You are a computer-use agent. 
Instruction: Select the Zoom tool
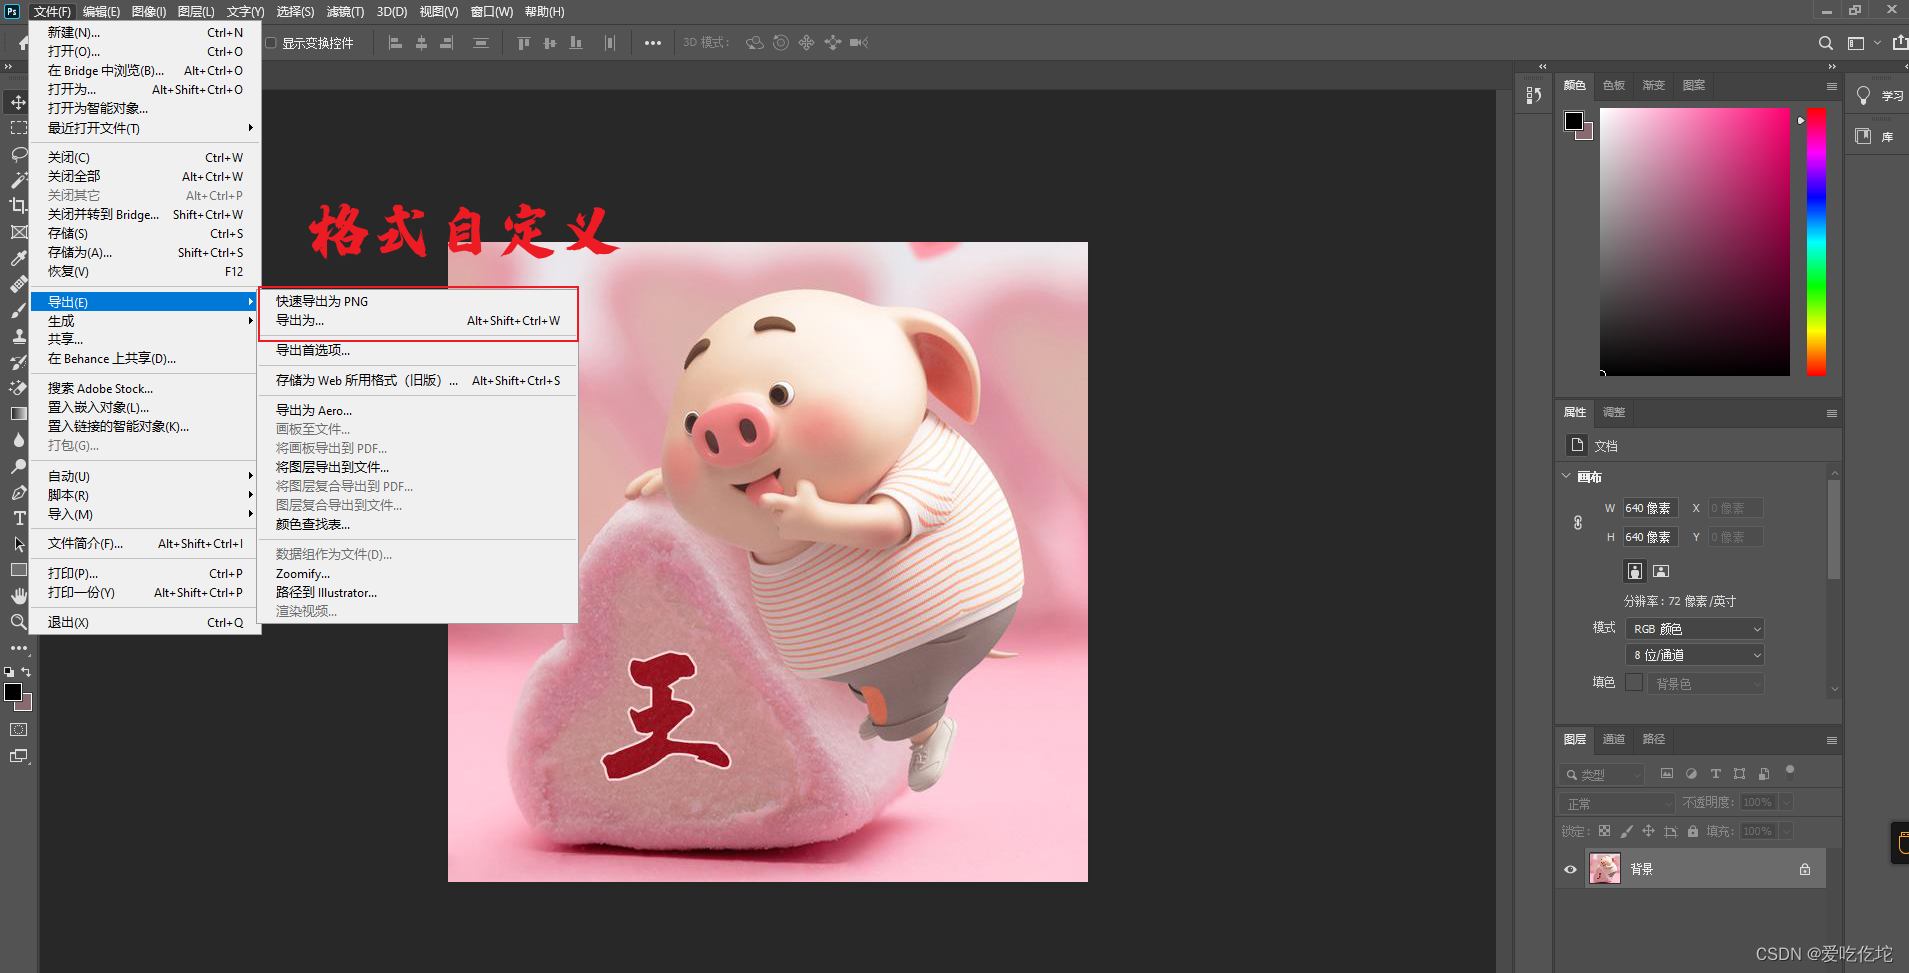[x=18, y=622]
